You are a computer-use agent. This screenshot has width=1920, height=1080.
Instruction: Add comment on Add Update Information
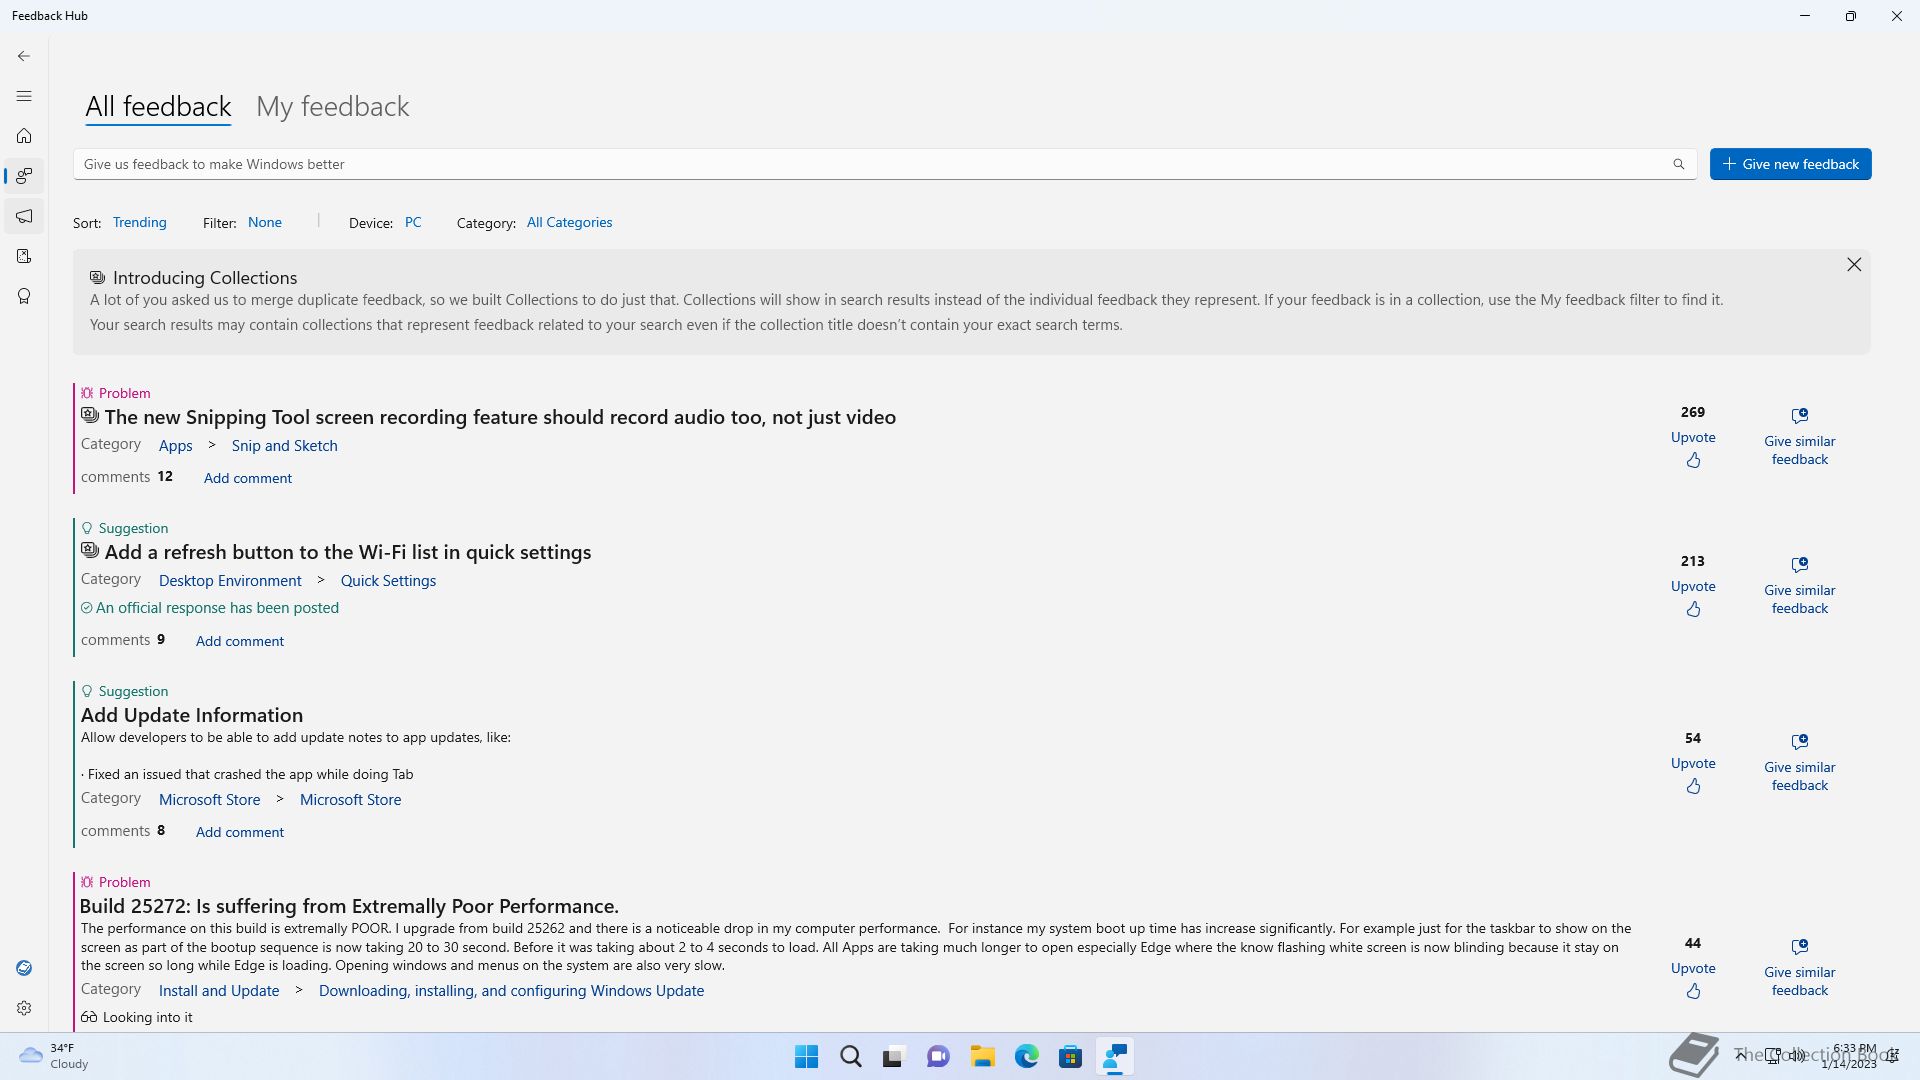pyautogui.click(x=240, y=832)
